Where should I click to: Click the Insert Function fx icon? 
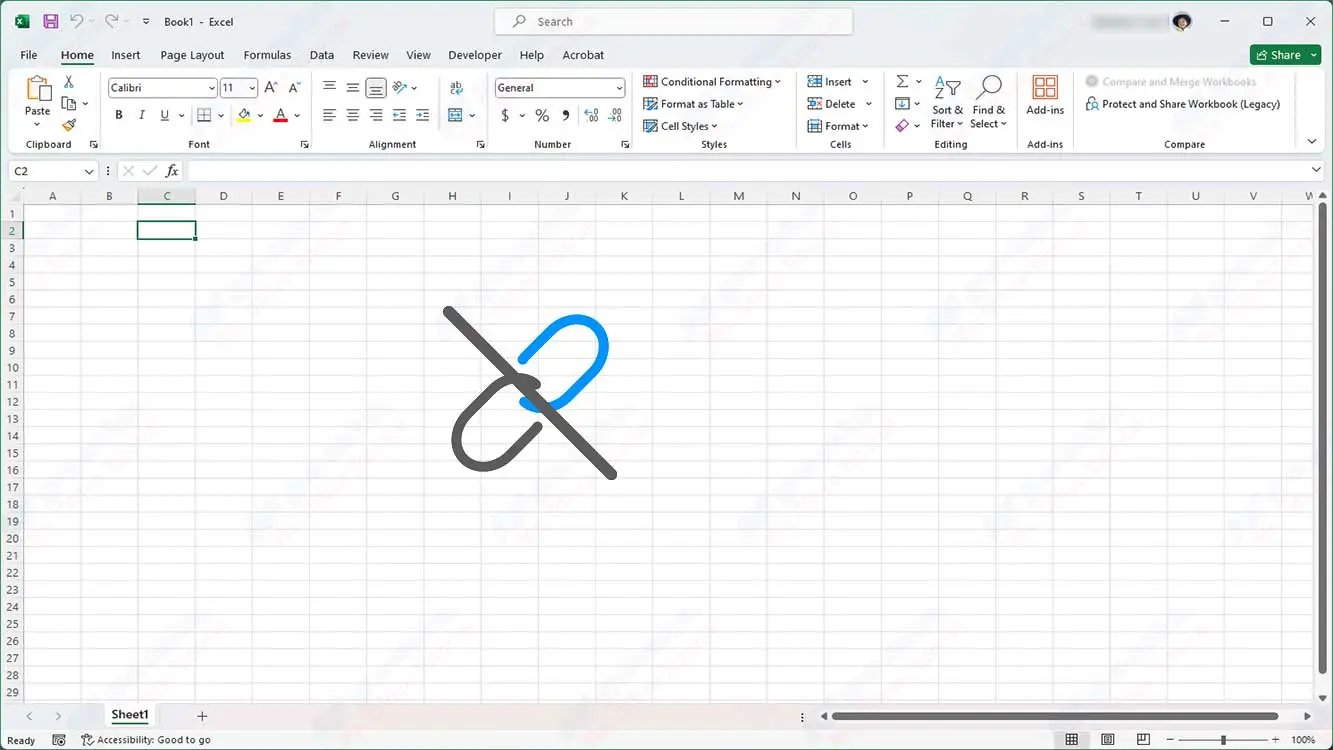(x=172, y=171)
